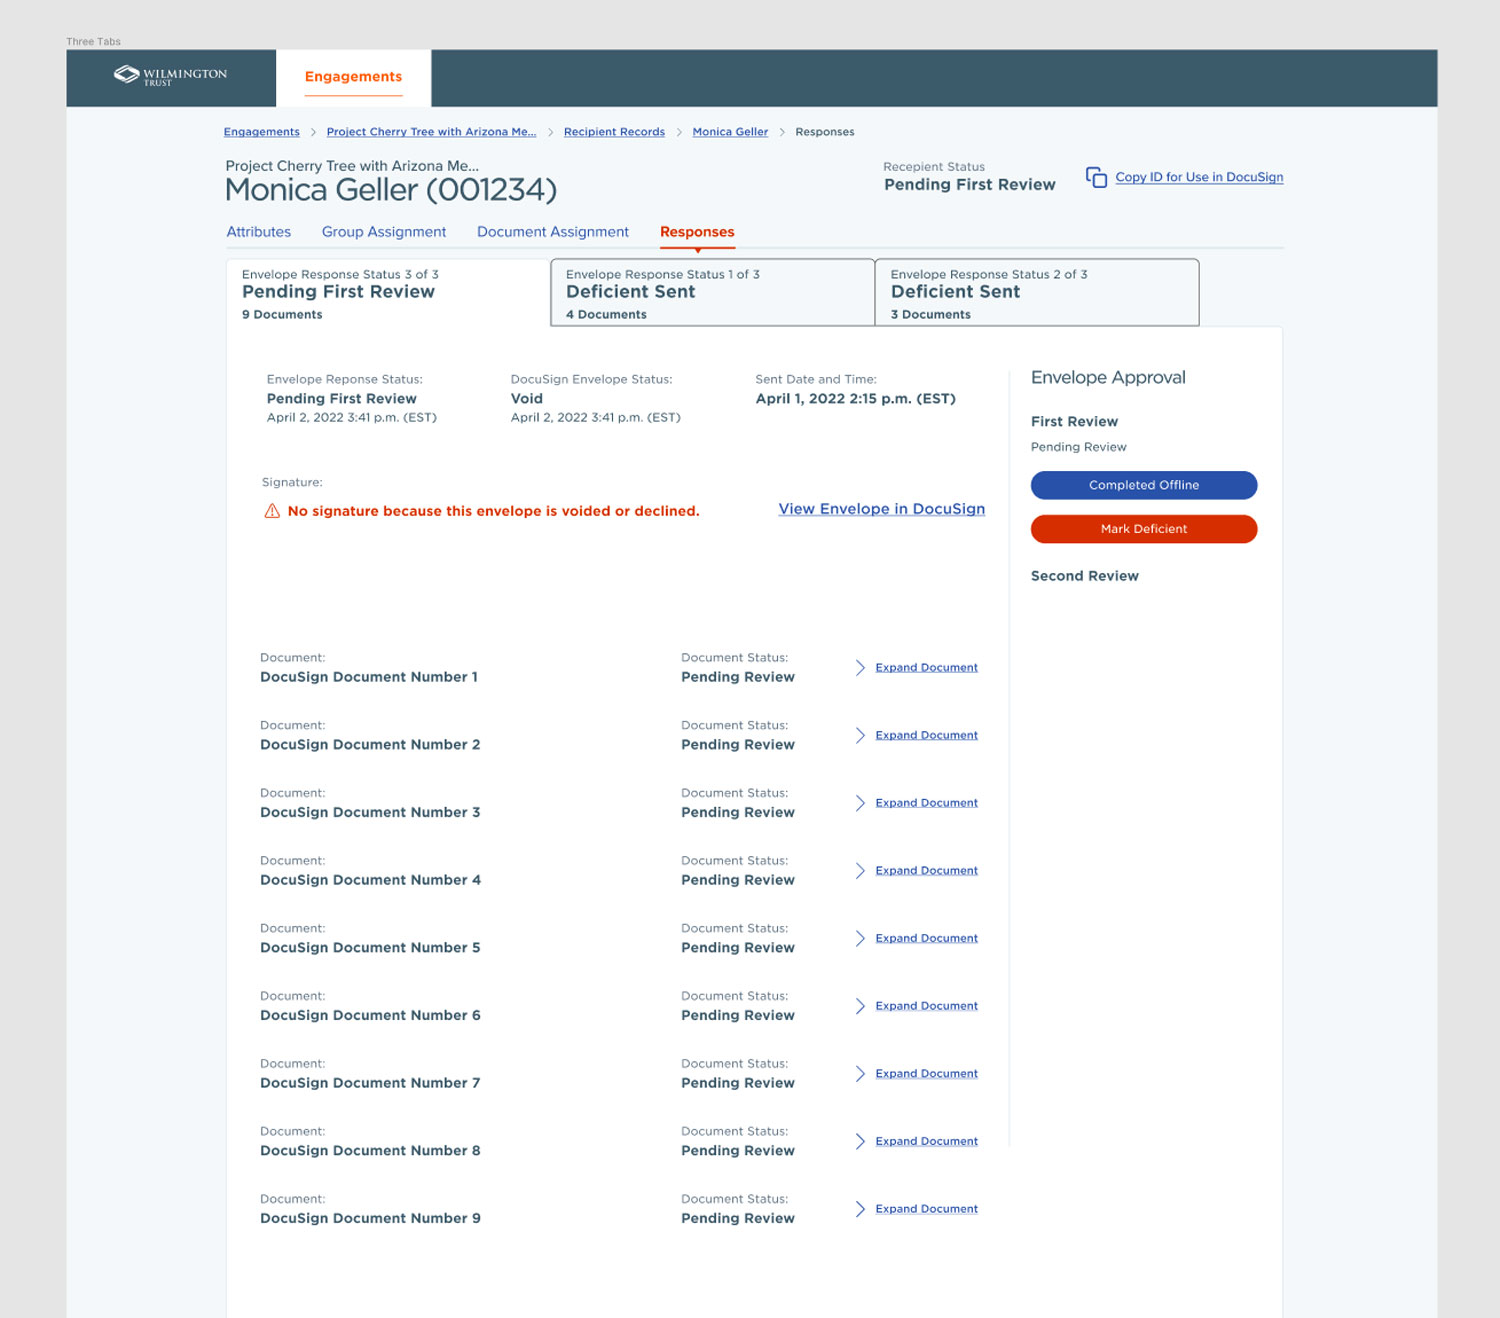Expand chevron for DocuSign Document Number 1
Image resolution: width=1500 pixels, height=1318 pixels.
pyautogui.click(x=860, y=667)
